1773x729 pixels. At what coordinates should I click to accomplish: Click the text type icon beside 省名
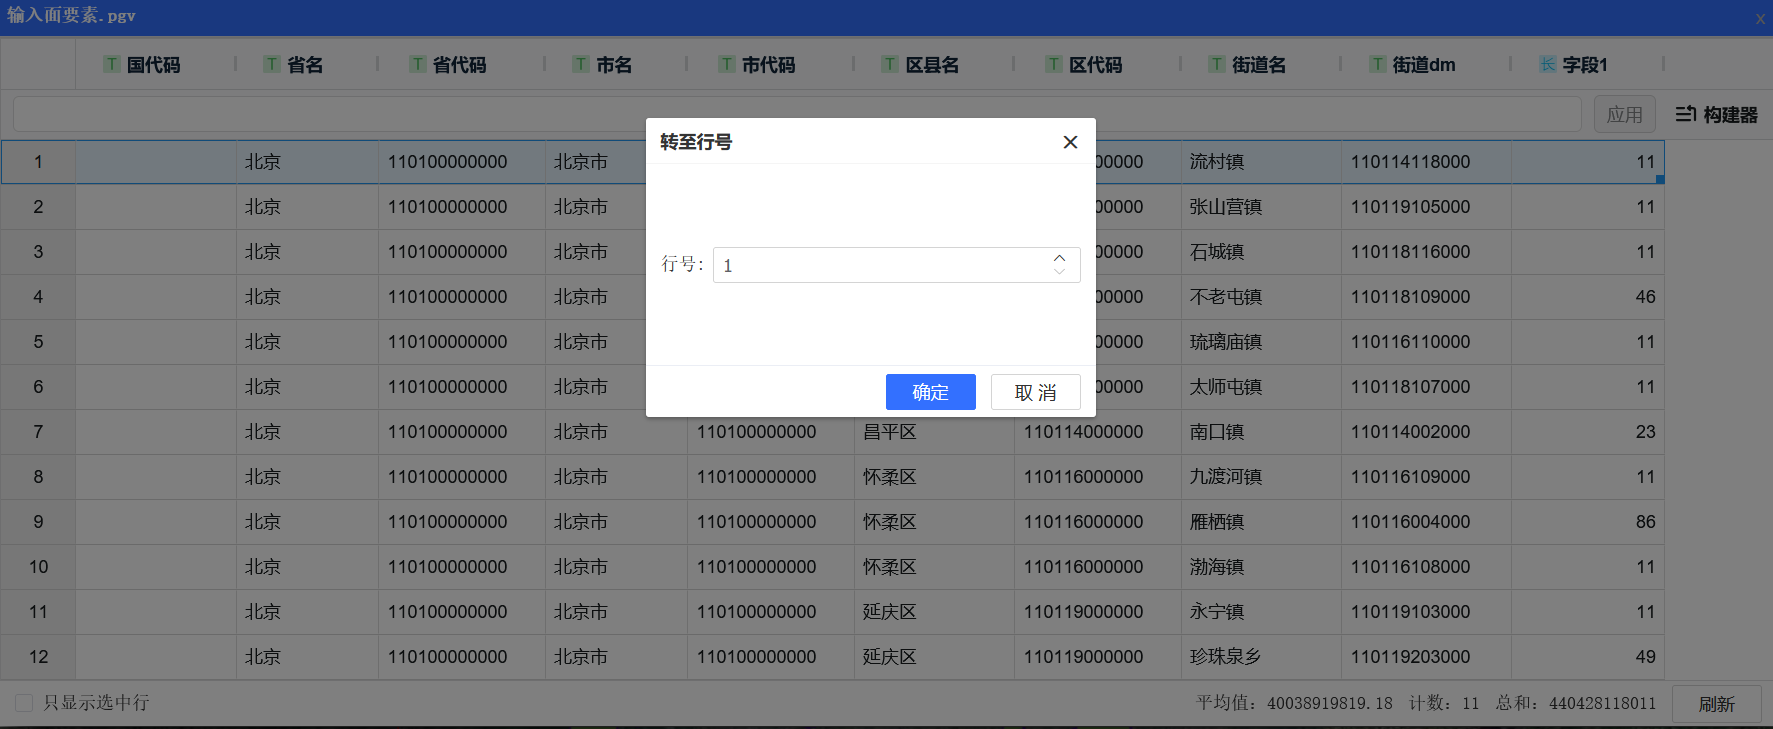pyautogui.click(x=272, y=65)
